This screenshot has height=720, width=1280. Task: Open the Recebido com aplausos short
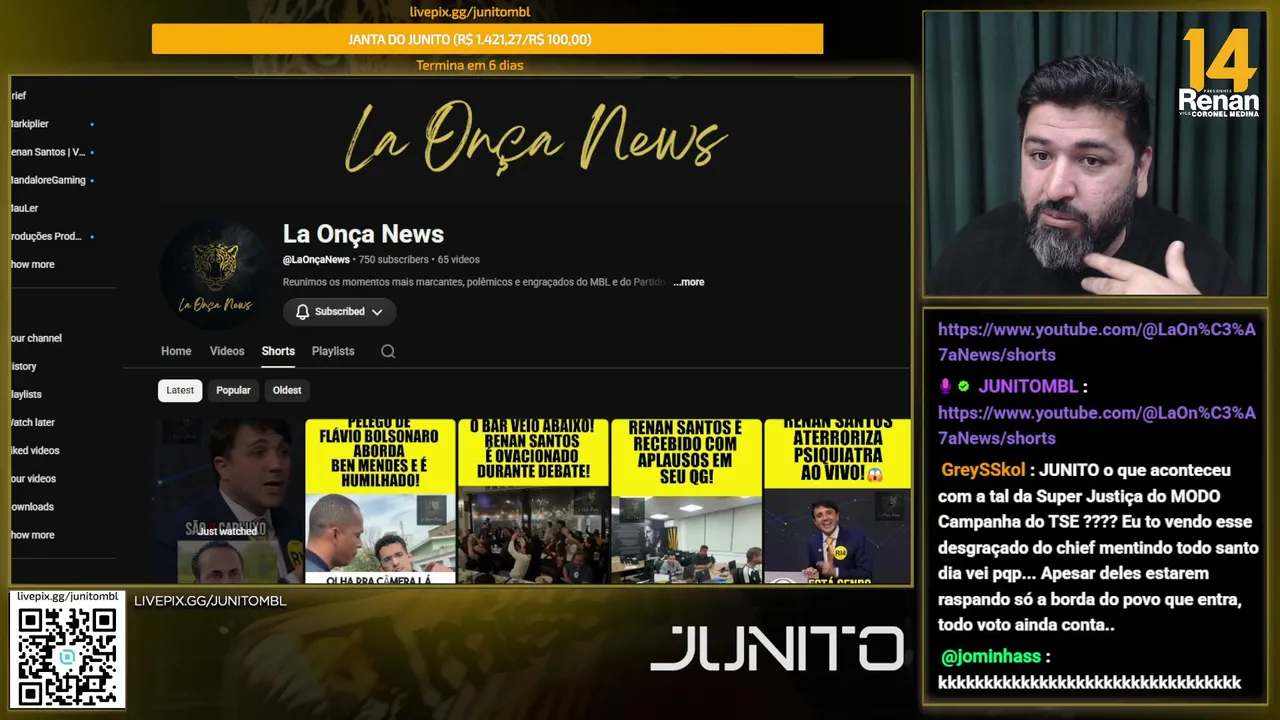pyautogui.click(x=686, y=501)
